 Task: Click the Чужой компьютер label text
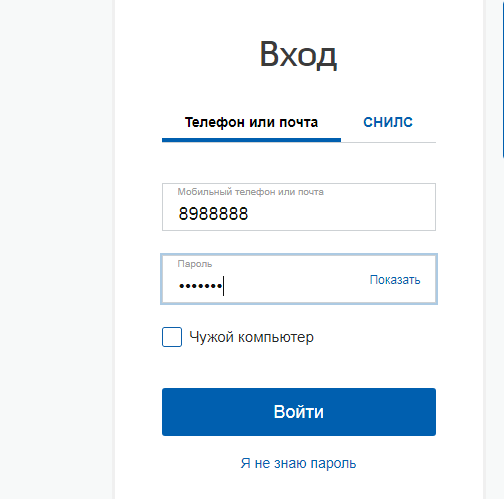click(251, 337)
